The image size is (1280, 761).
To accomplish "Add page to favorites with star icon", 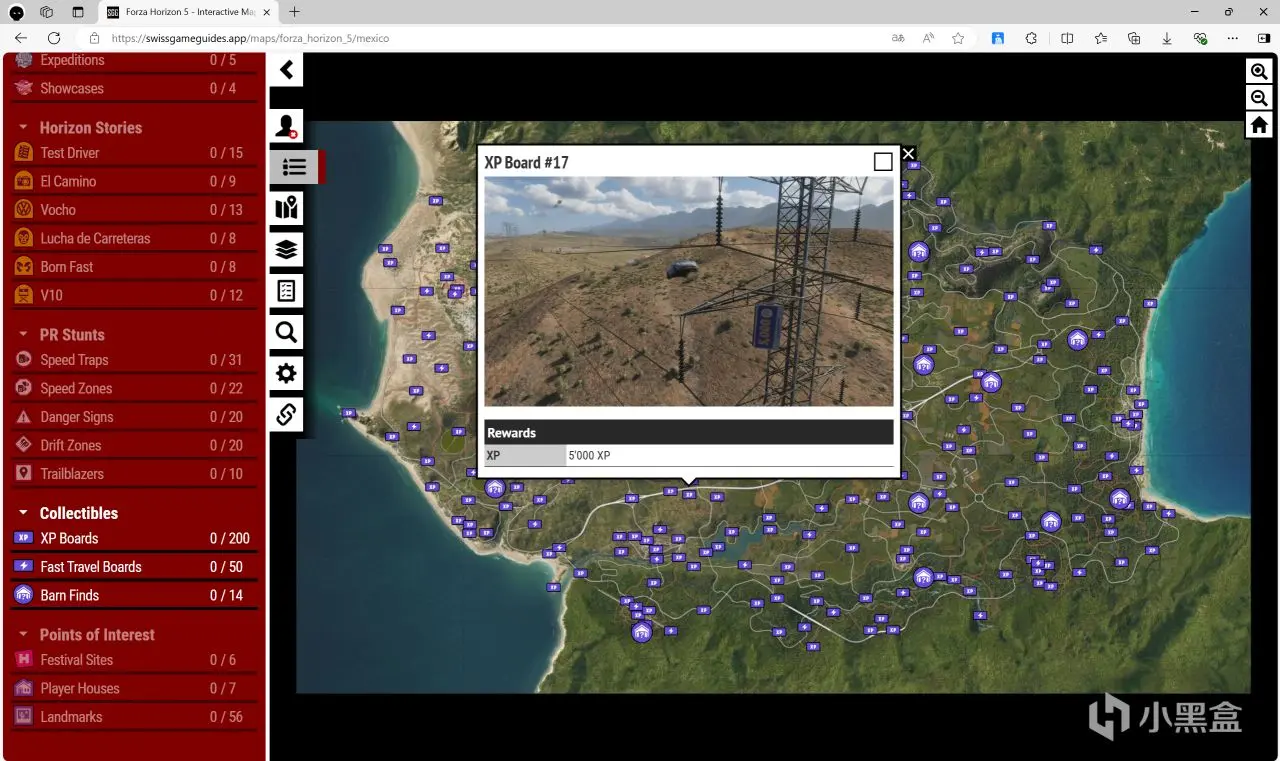I will click(x=958, y=38).
